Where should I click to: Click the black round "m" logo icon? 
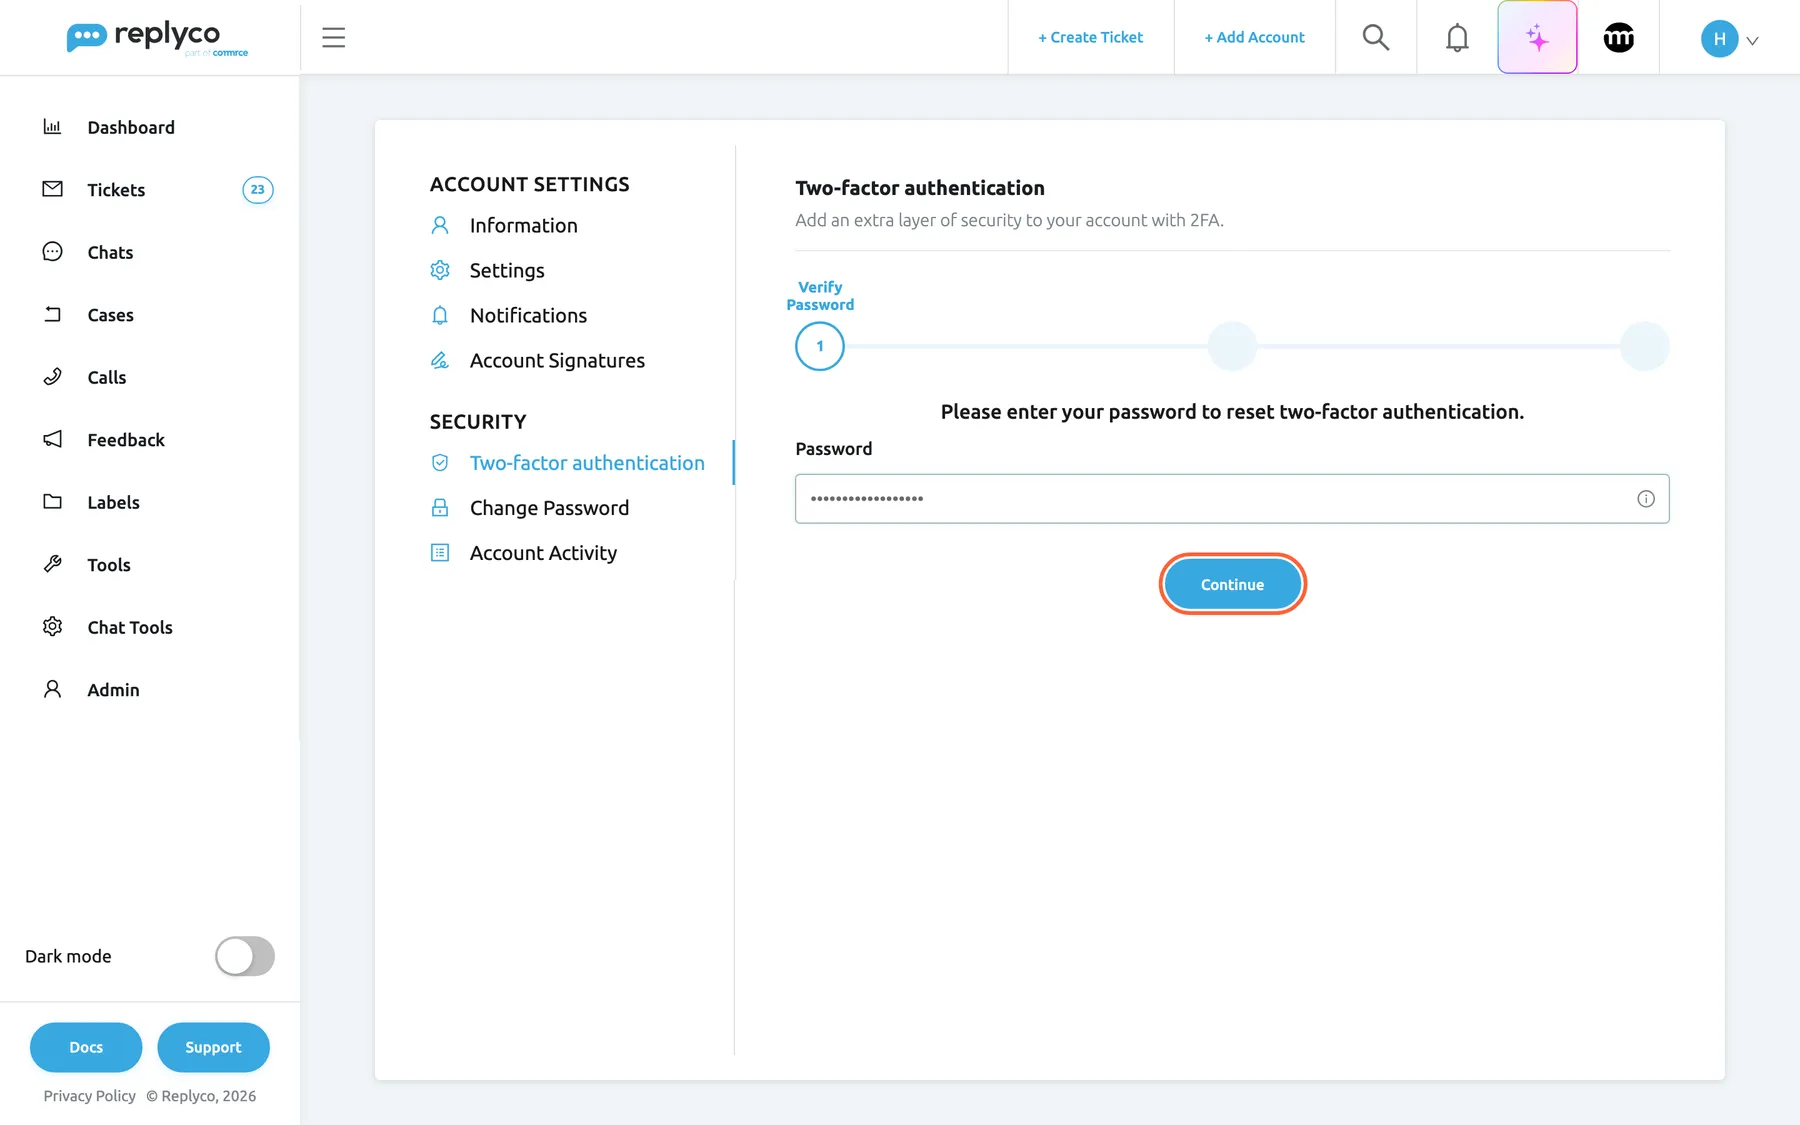[1618, 37]
